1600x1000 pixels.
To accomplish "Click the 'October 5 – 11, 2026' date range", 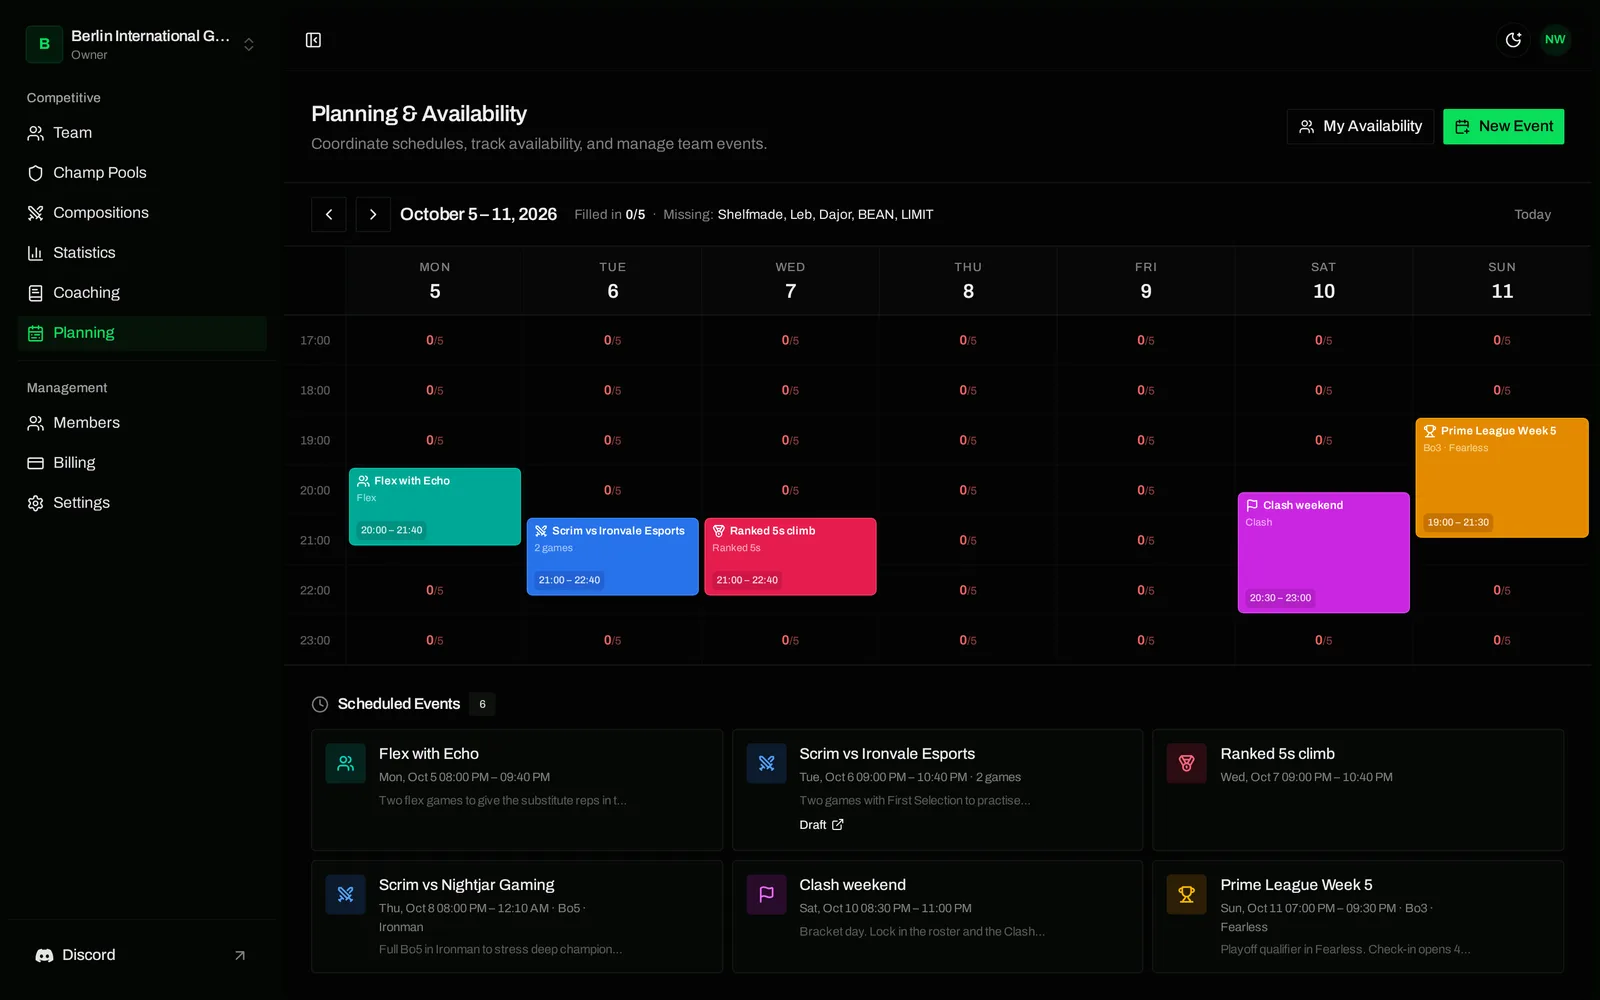I will click(x=478, y=214).
